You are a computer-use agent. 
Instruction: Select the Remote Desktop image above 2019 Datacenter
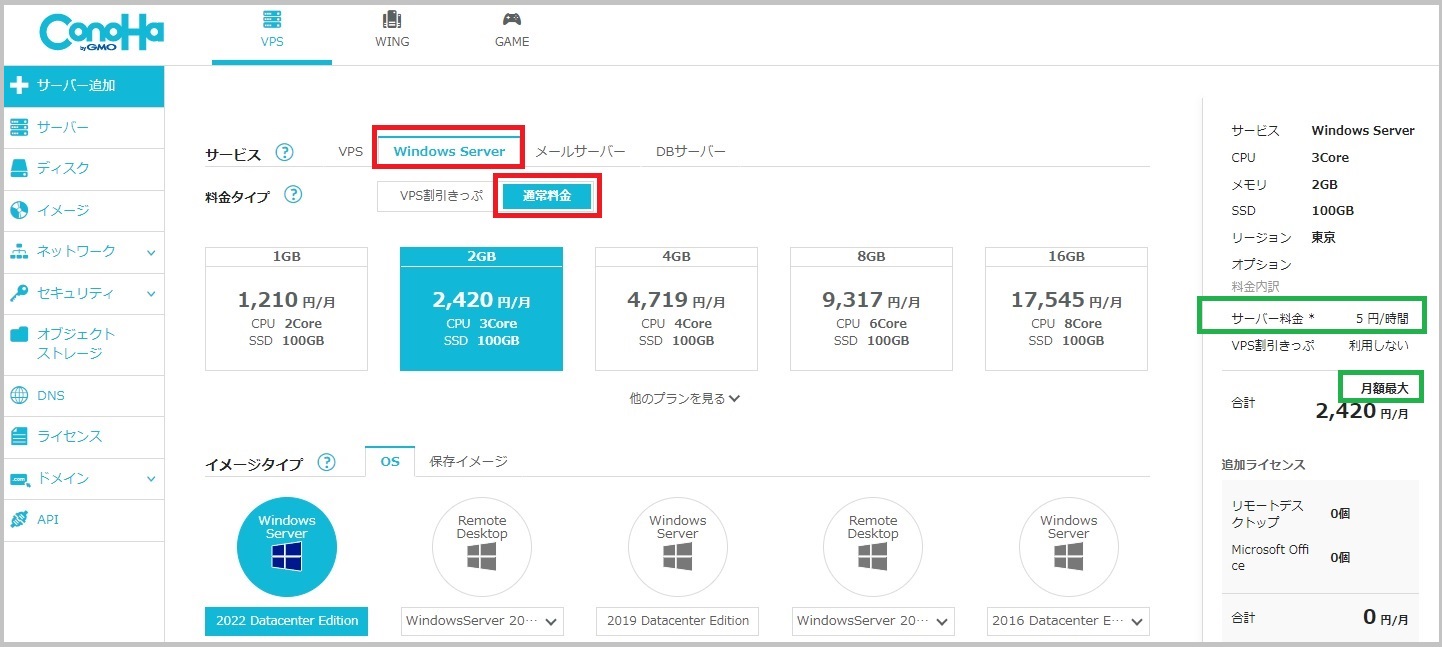tap(482, 547)
